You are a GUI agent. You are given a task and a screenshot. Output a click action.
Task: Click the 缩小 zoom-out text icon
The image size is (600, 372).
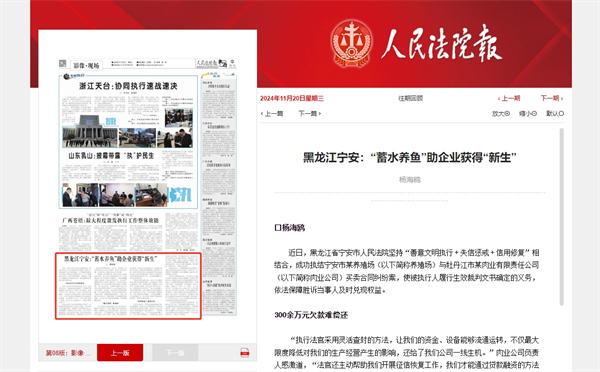click(x=528, y=114)
